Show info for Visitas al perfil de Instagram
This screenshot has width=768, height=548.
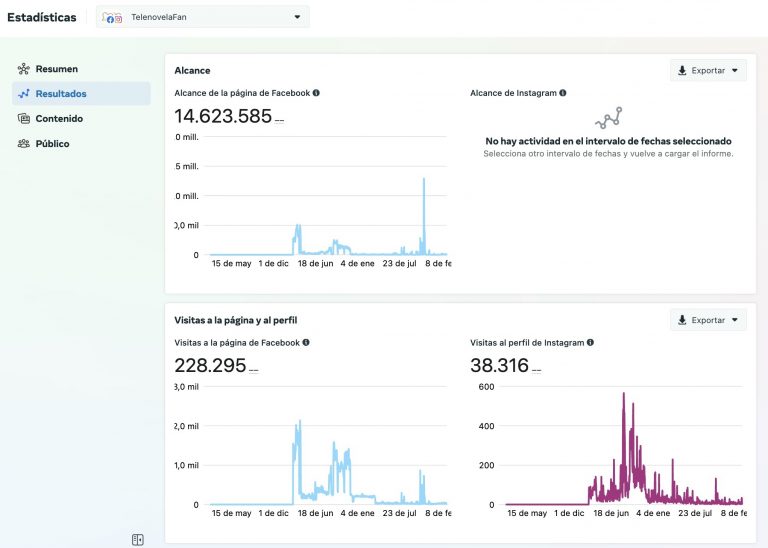click(x=590, y=343)
